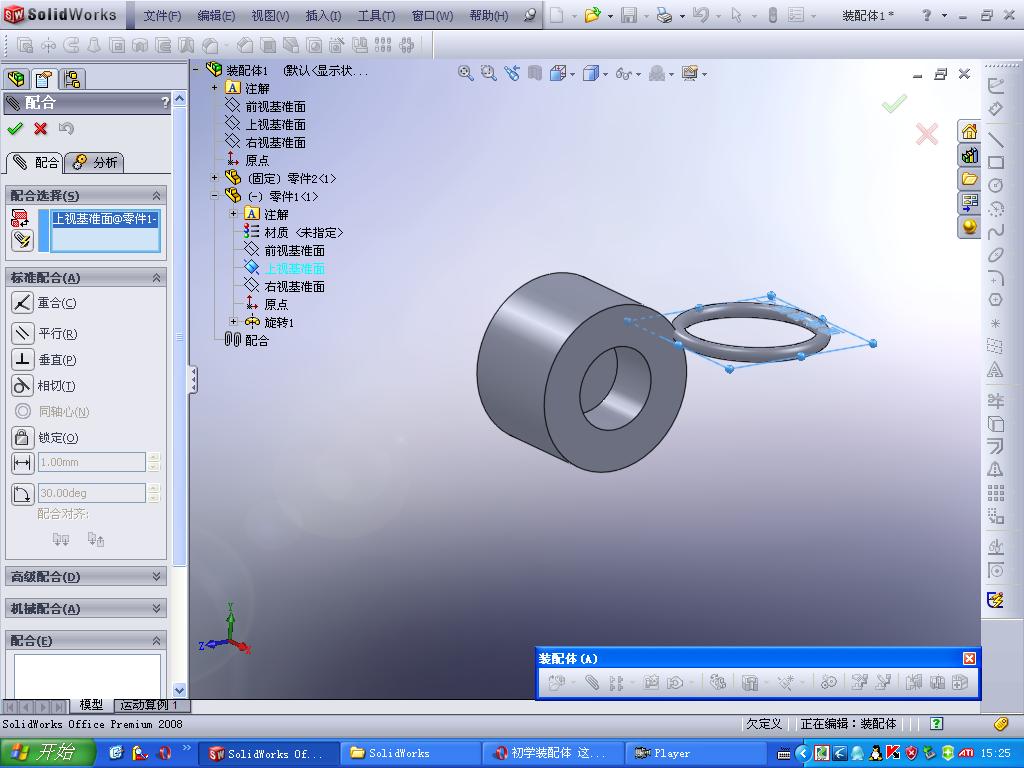Click the help icon in the status bar
The height and width of the screenshot is (768, 1024).
[936, 723]
